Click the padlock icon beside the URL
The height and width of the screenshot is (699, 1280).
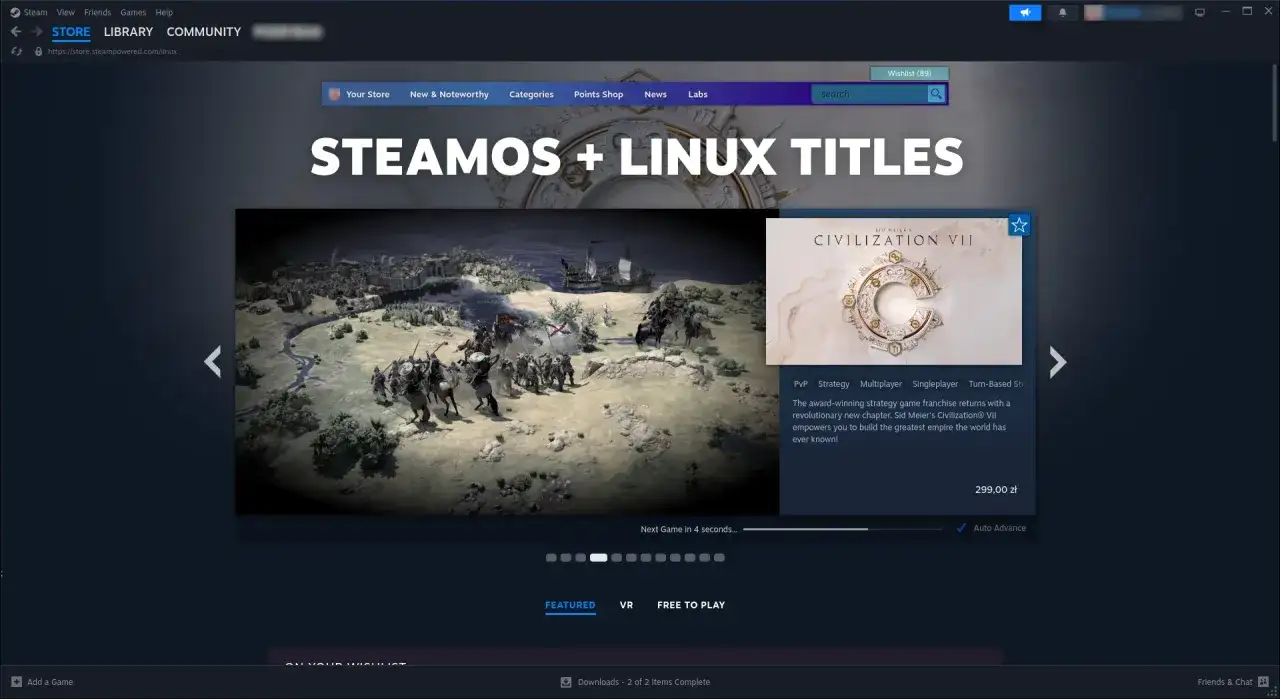coord(38,51)
